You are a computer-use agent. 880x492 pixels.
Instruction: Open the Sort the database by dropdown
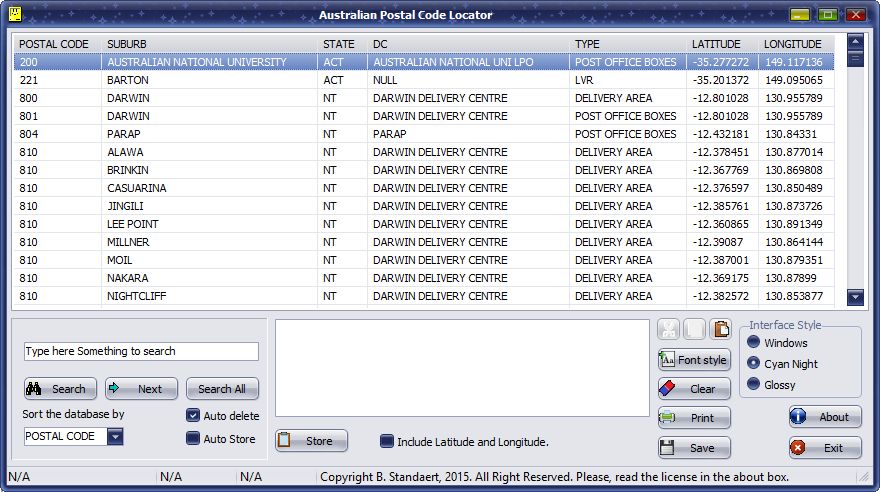pyautogui.click(x=115, y=436)
